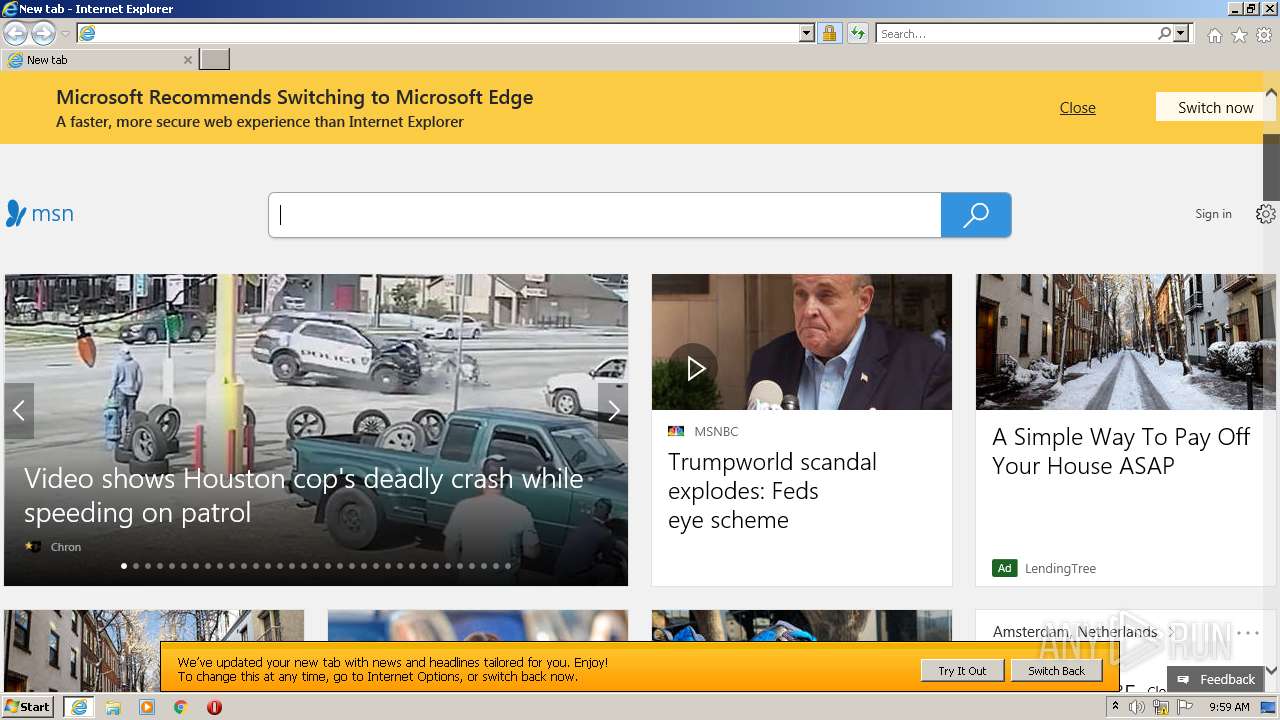Play the MSNBC Trumpworld video
The height and width of the screenshot is (720, 1280).
(x=694, y=368)
